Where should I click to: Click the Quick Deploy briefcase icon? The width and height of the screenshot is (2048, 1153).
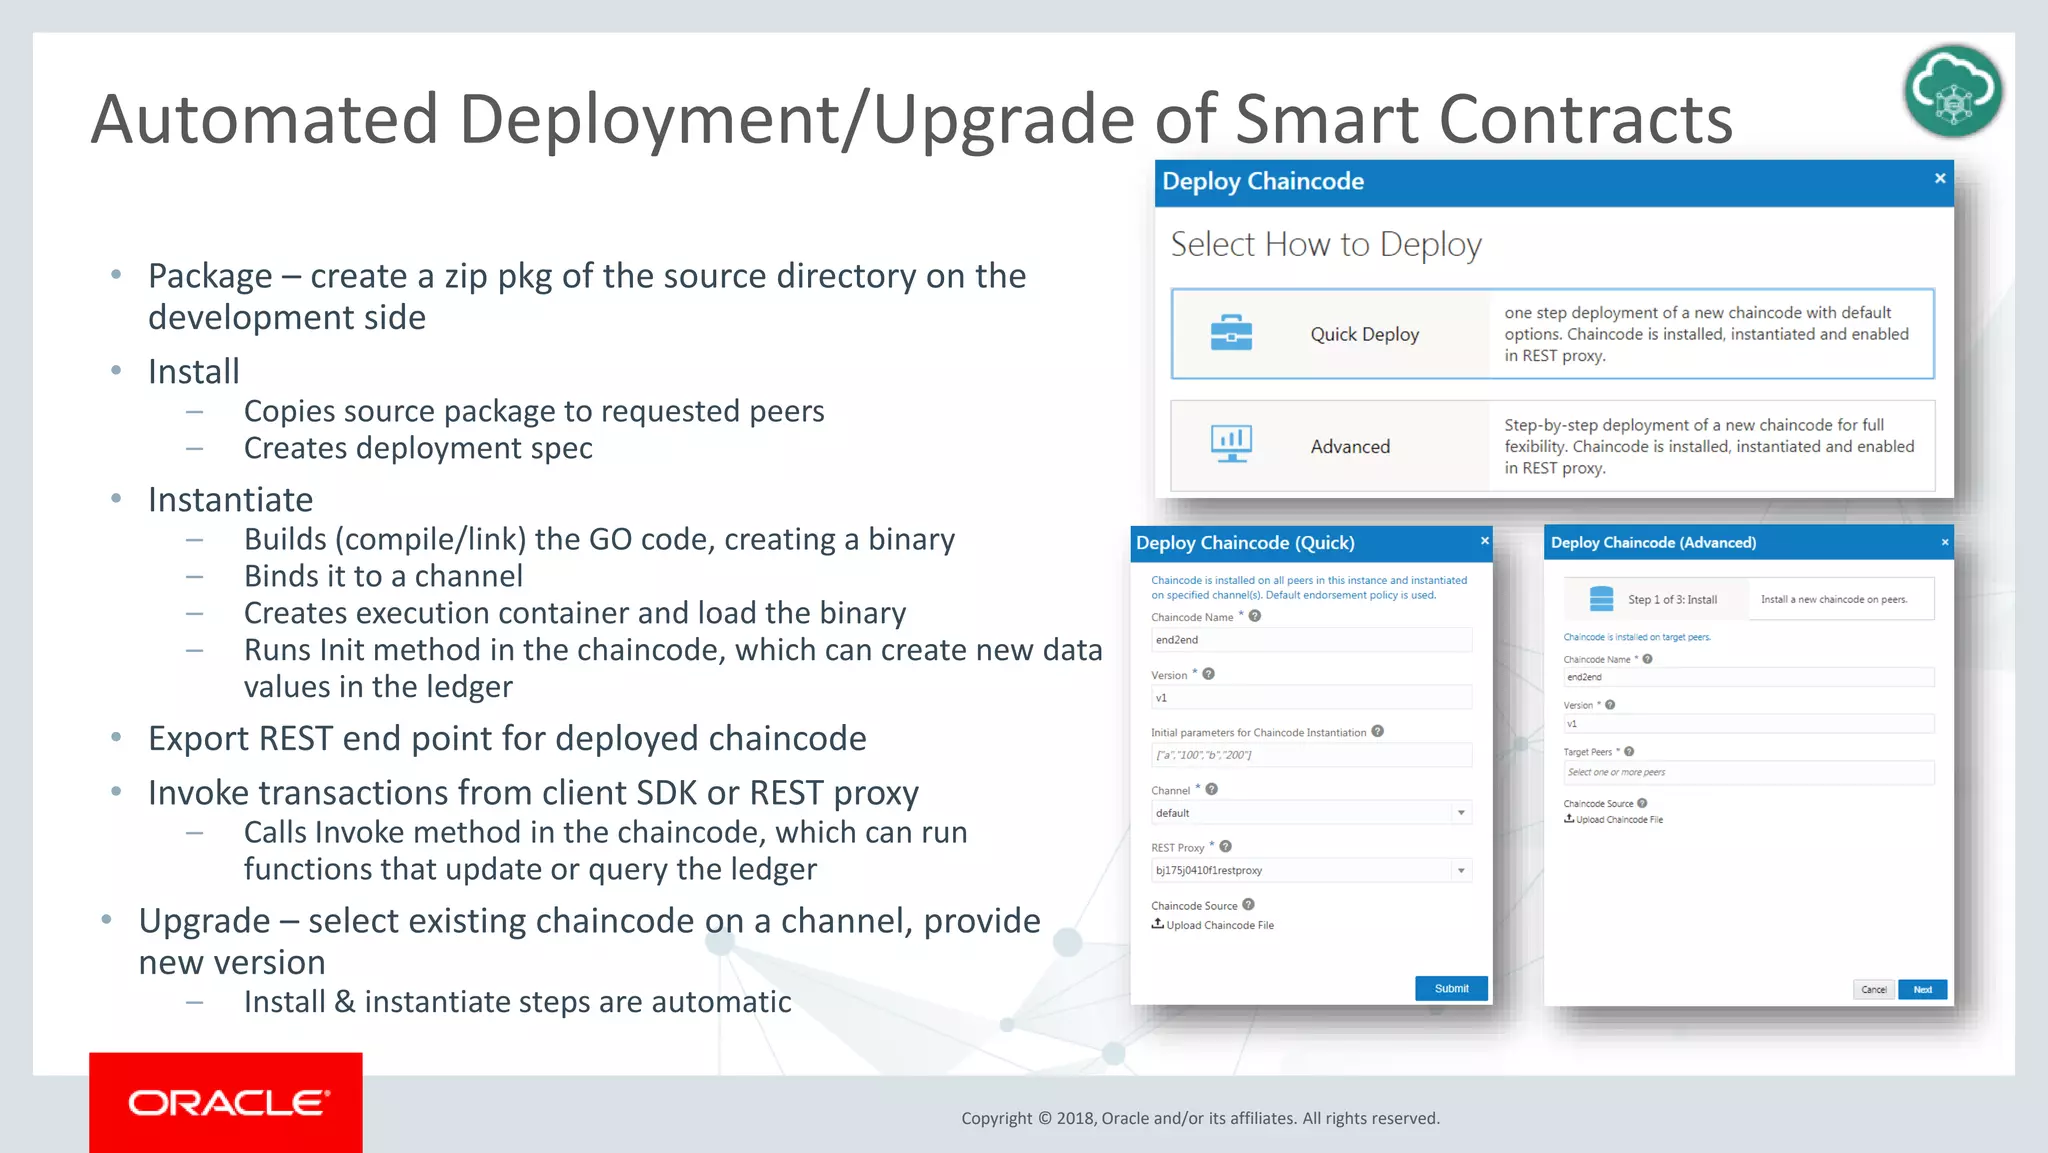(x=1231, y=334)
